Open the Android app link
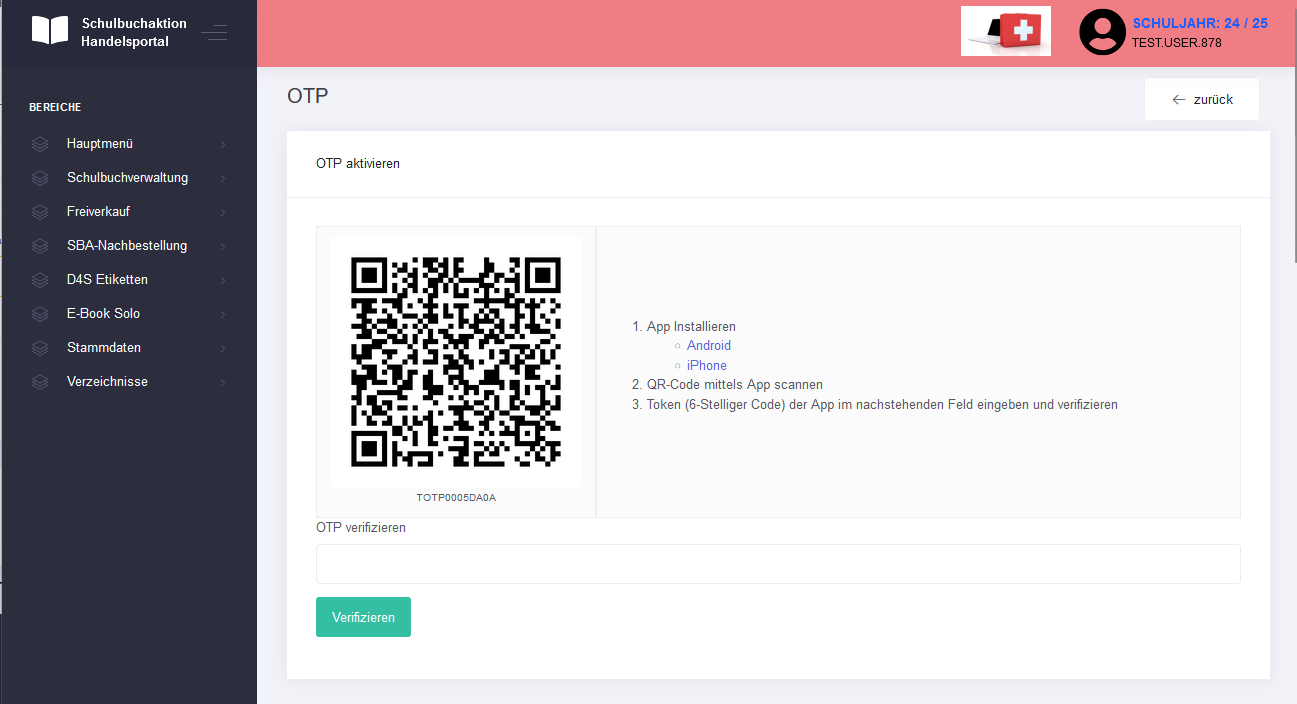The width and height of the screenshot is (1297, 704). click(709, 346)
